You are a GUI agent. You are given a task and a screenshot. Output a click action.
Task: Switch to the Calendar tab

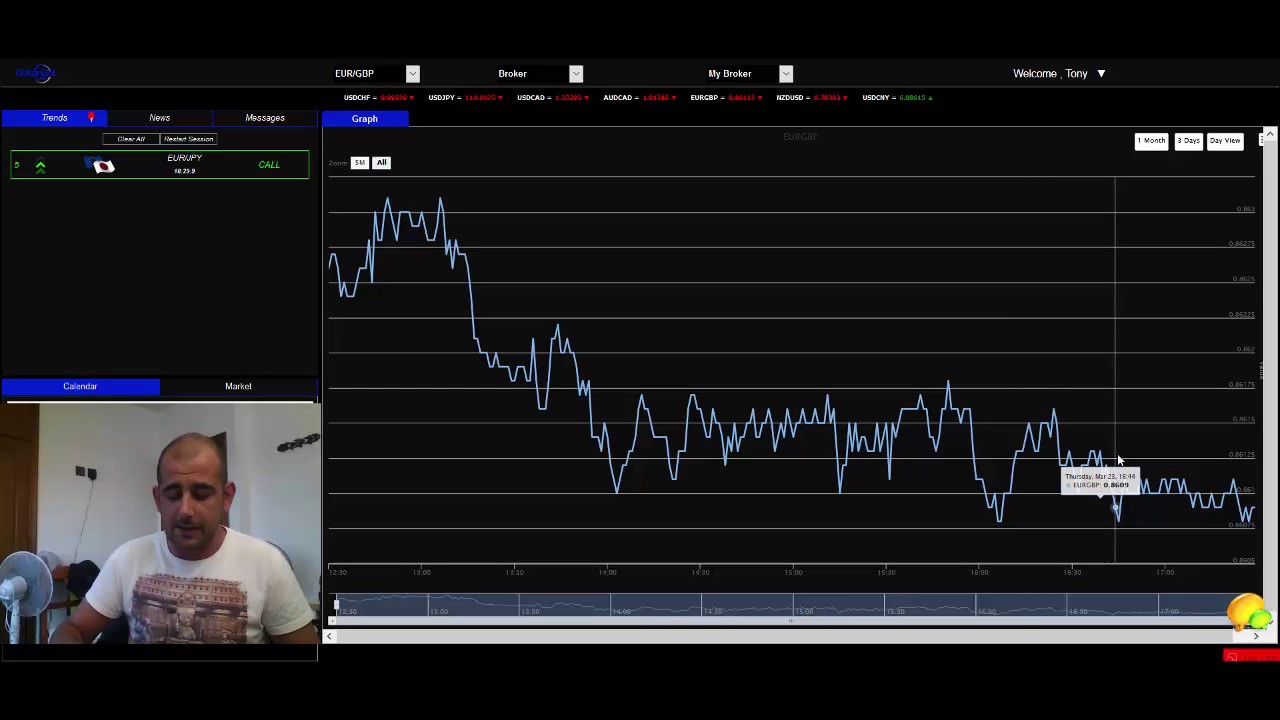click(x=80, y=386)
